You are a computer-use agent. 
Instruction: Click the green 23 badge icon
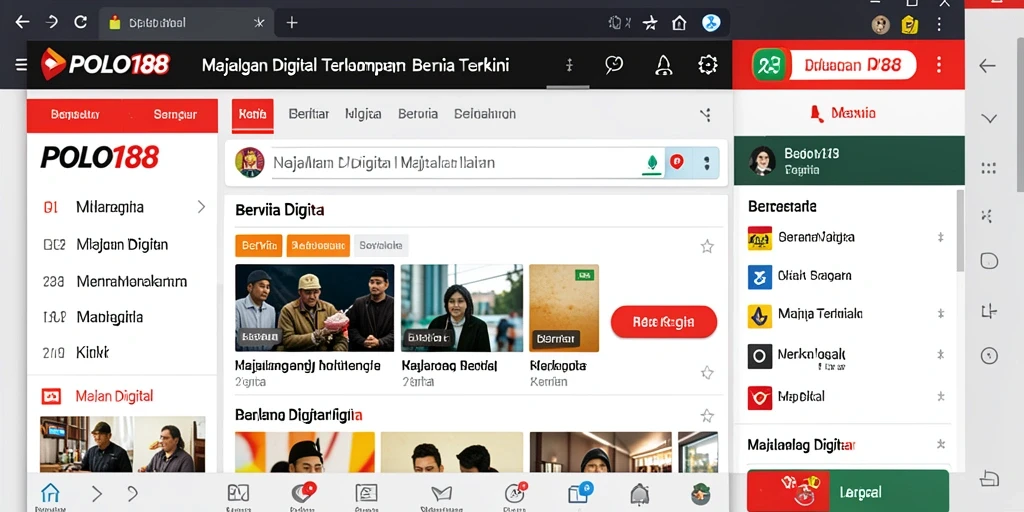pos(769,65)
